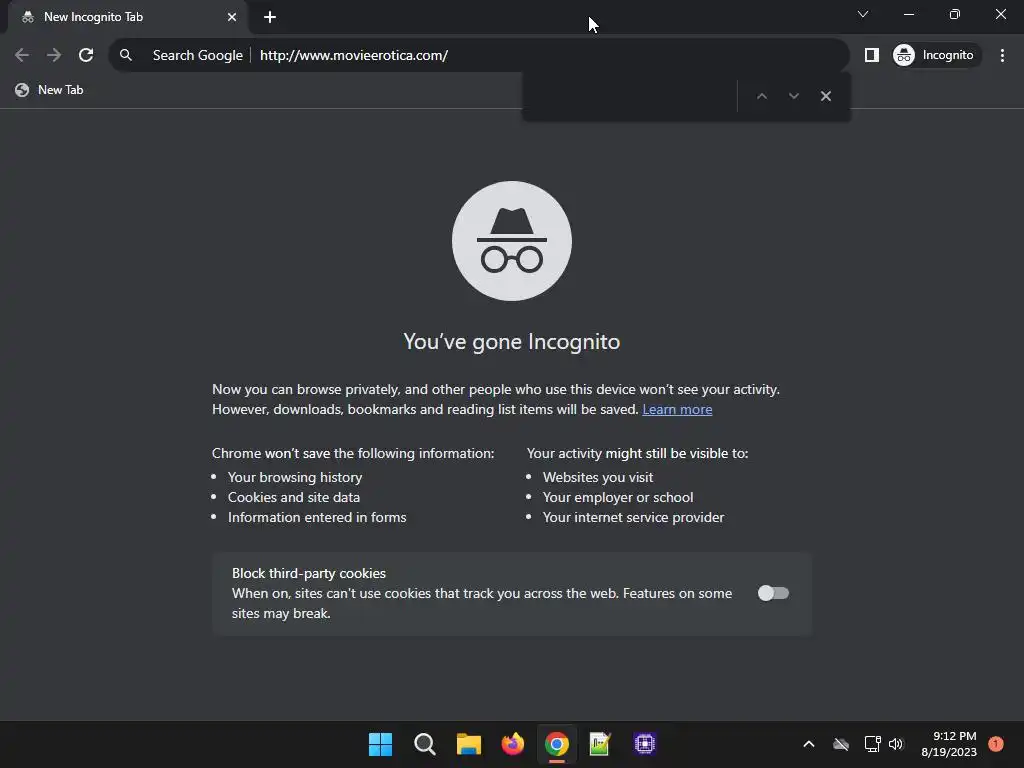The height and width of the screenshot is (768, 1024).
Task: Launch Firefox from the taskbar
Action: point(513,744)
